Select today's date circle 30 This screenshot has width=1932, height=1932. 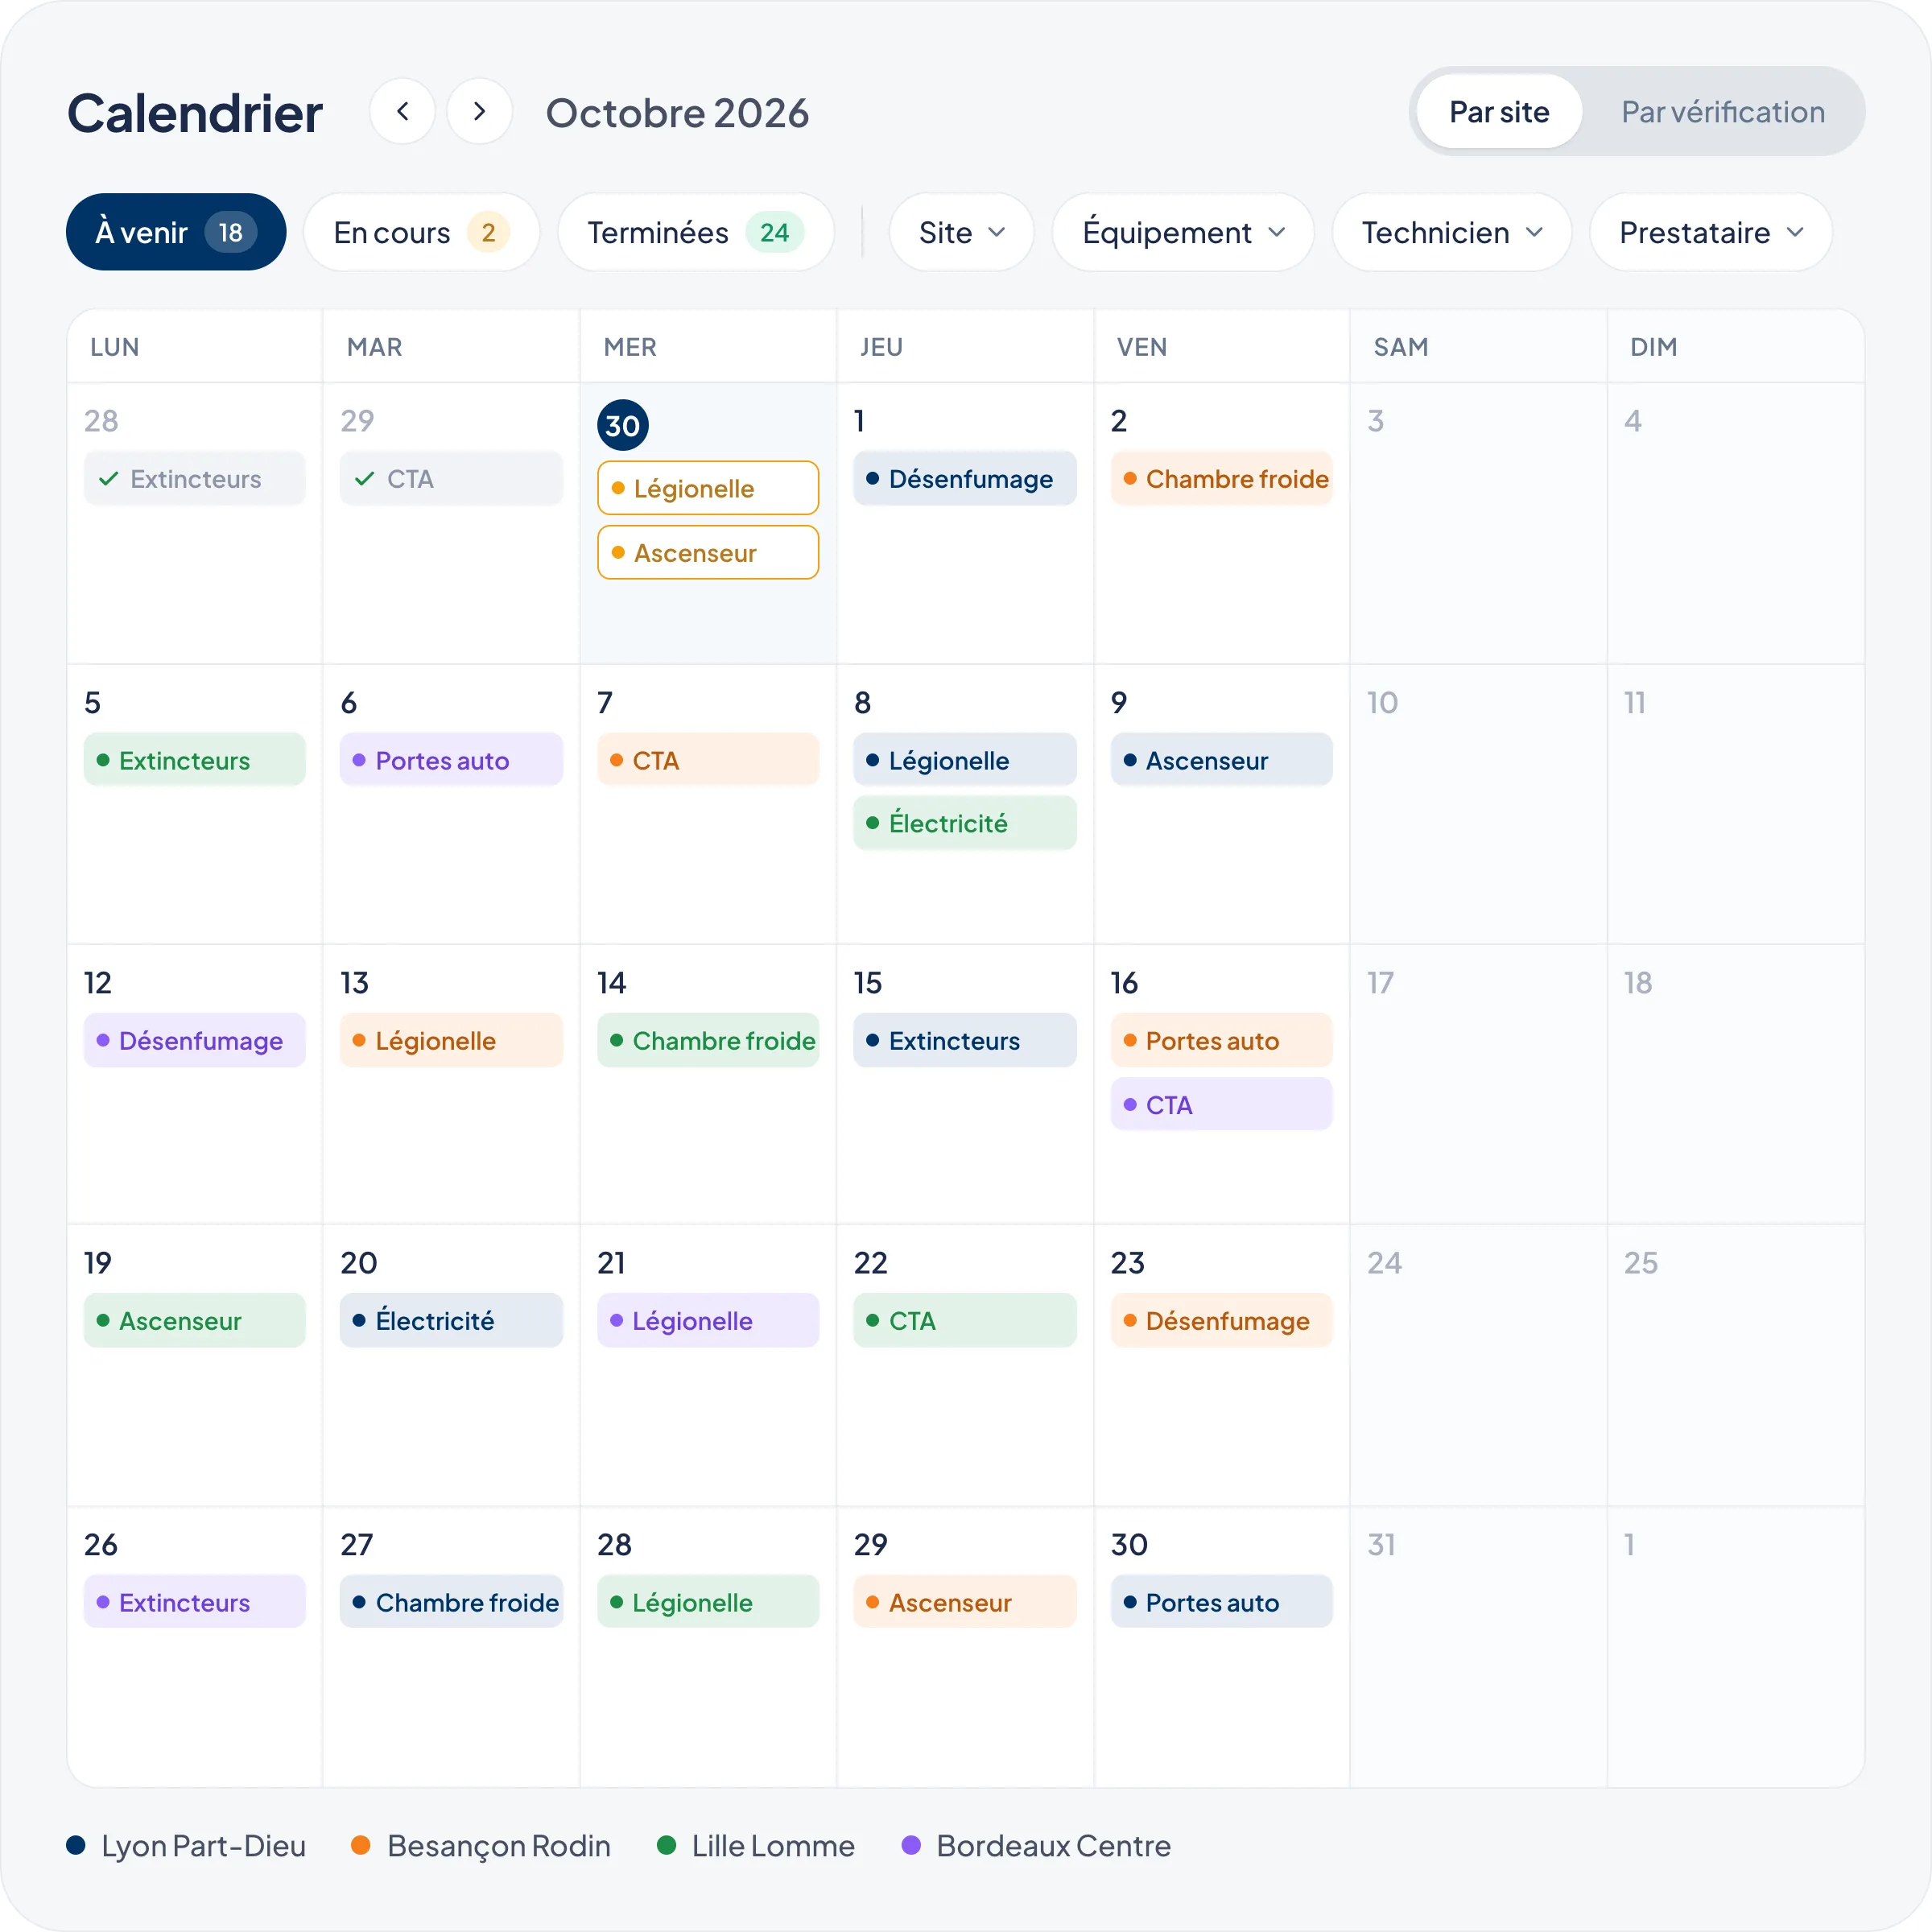623,425
